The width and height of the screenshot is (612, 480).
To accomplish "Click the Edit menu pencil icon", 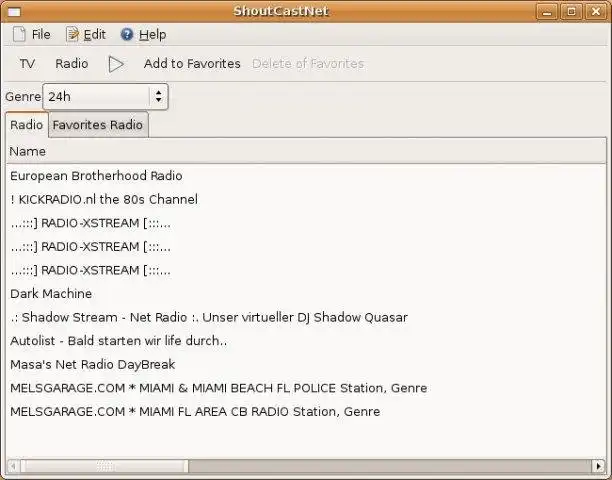I will [x=72, y=34].
